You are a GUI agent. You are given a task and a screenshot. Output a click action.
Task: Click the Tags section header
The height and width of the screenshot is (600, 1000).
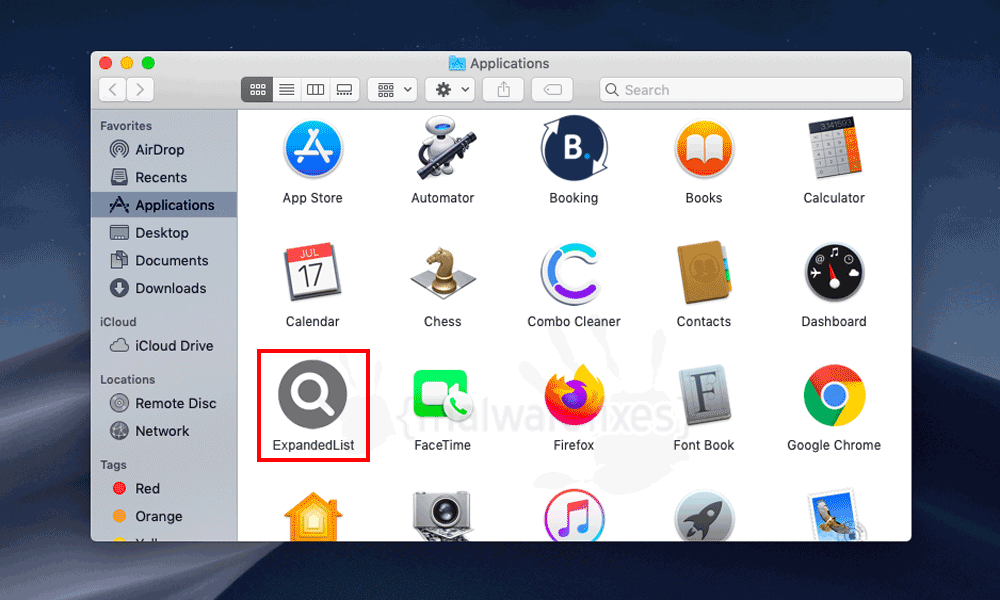pos(114,465)
